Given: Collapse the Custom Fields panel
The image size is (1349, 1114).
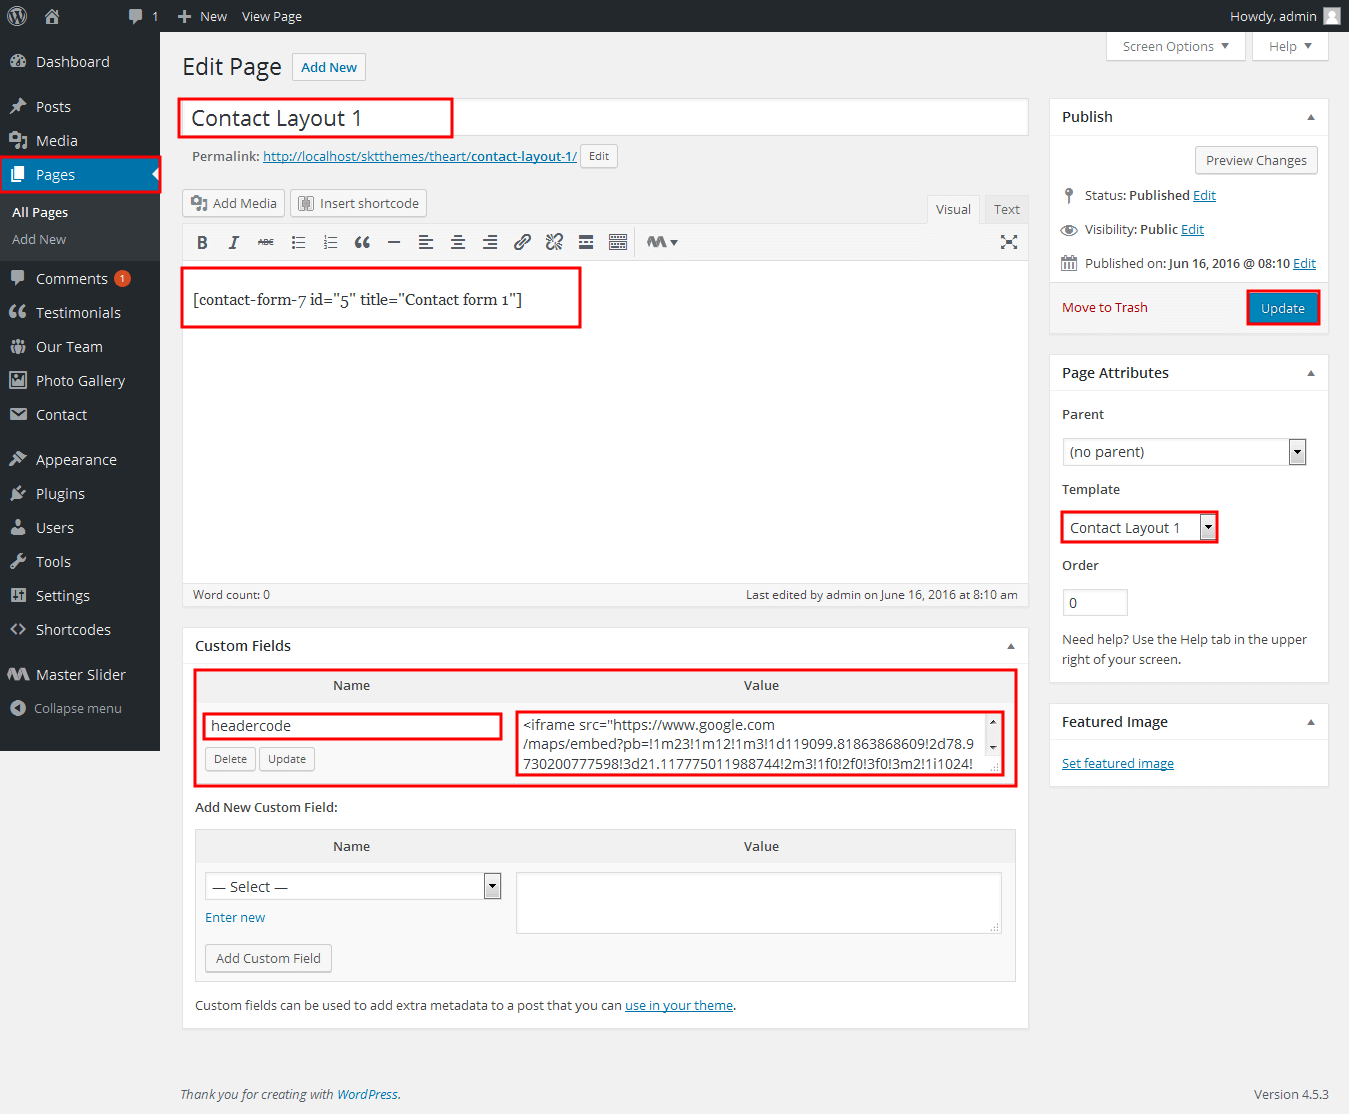Looking at the screenshot, I should tap(1011, 646).
